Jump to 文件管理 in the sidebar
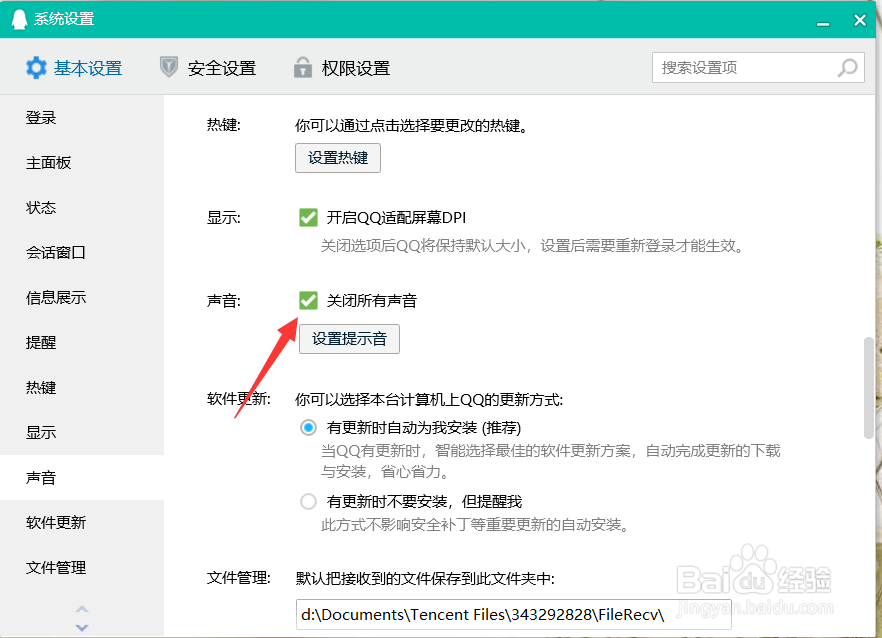 tap(82, 568)
